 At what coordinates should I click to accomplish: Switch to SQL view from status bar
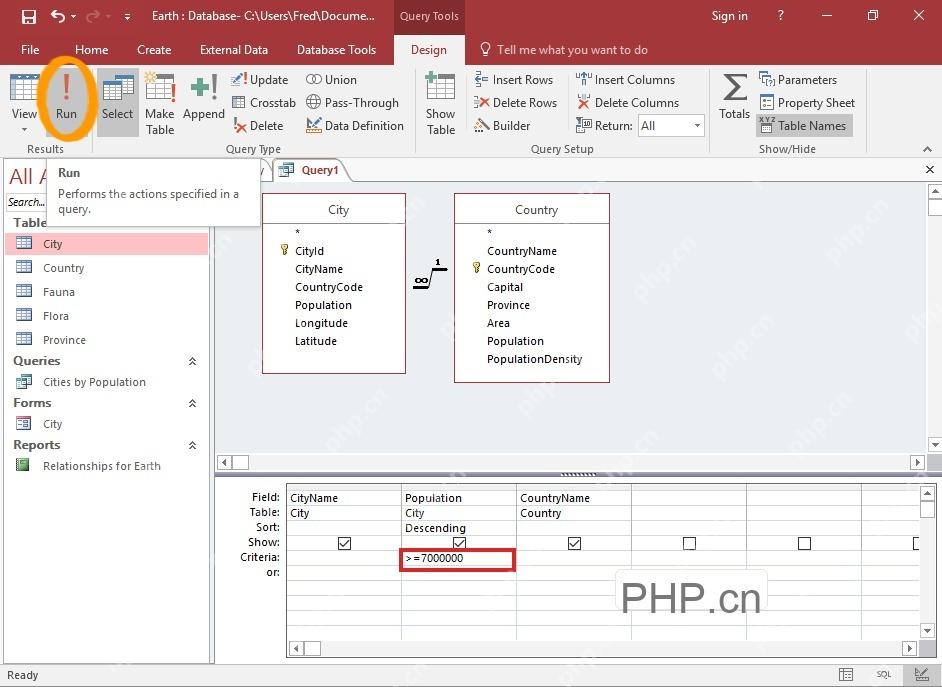(883, 674)
